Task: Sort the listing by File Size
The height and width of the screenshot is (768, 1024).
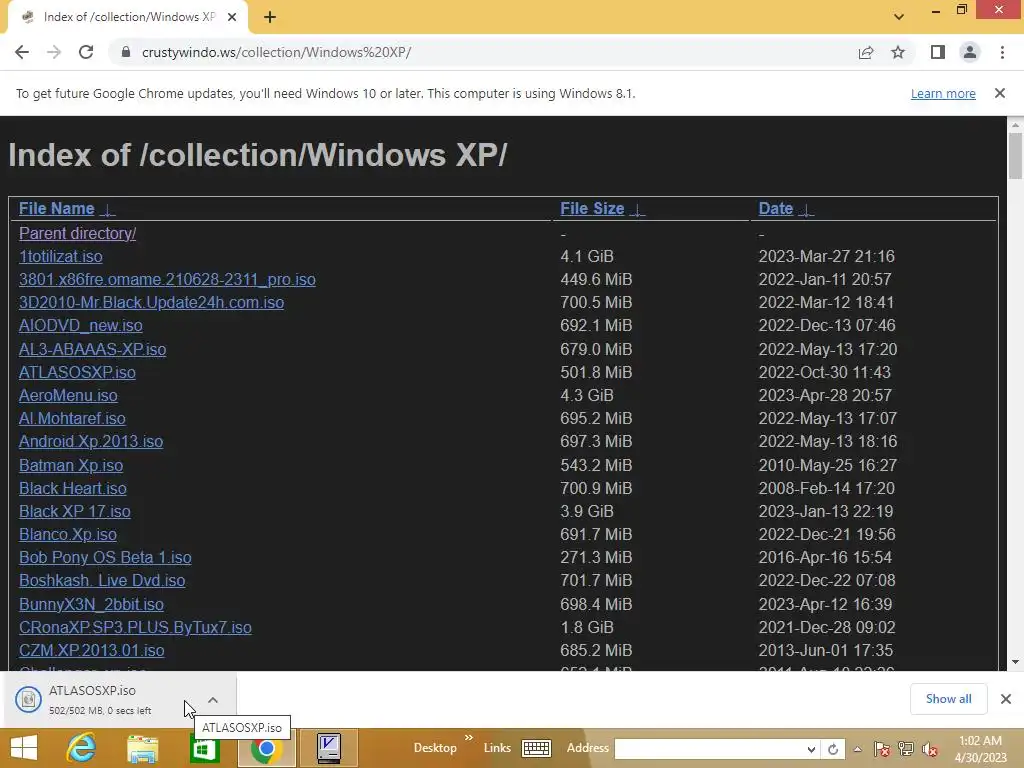Action: pos(592,208)
